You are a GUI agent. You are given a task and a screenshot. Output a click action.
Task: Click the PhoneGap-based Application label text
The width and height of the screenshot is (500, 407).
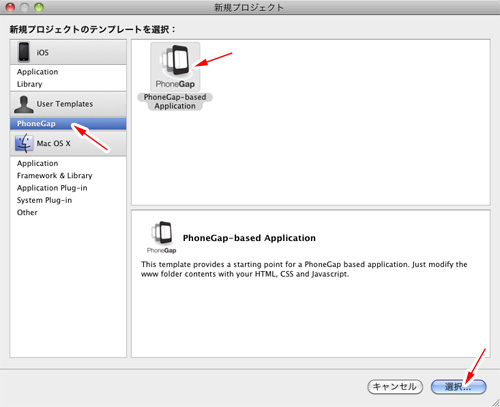click(x=175, y=102)
